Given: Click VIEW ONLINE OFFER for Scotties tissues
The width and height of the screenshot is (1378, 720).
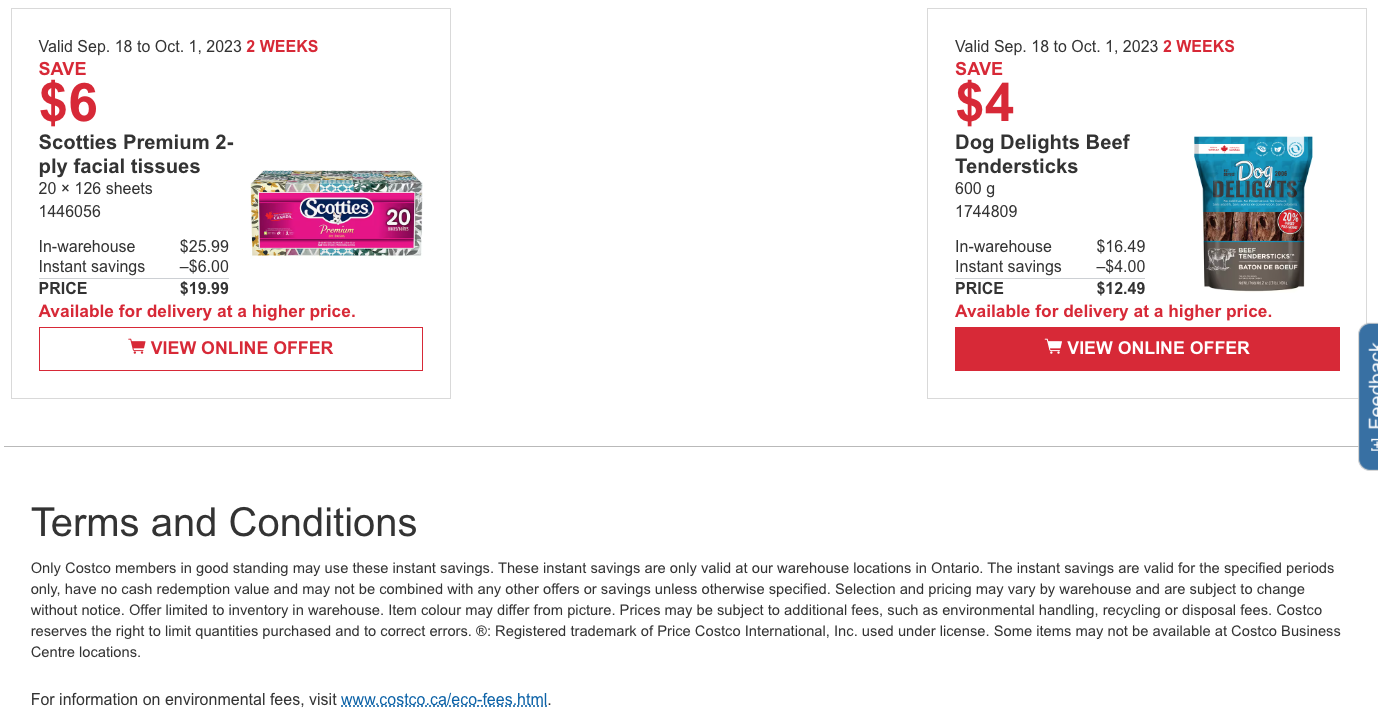Looking at the screenshot, I should coord(230,348).
